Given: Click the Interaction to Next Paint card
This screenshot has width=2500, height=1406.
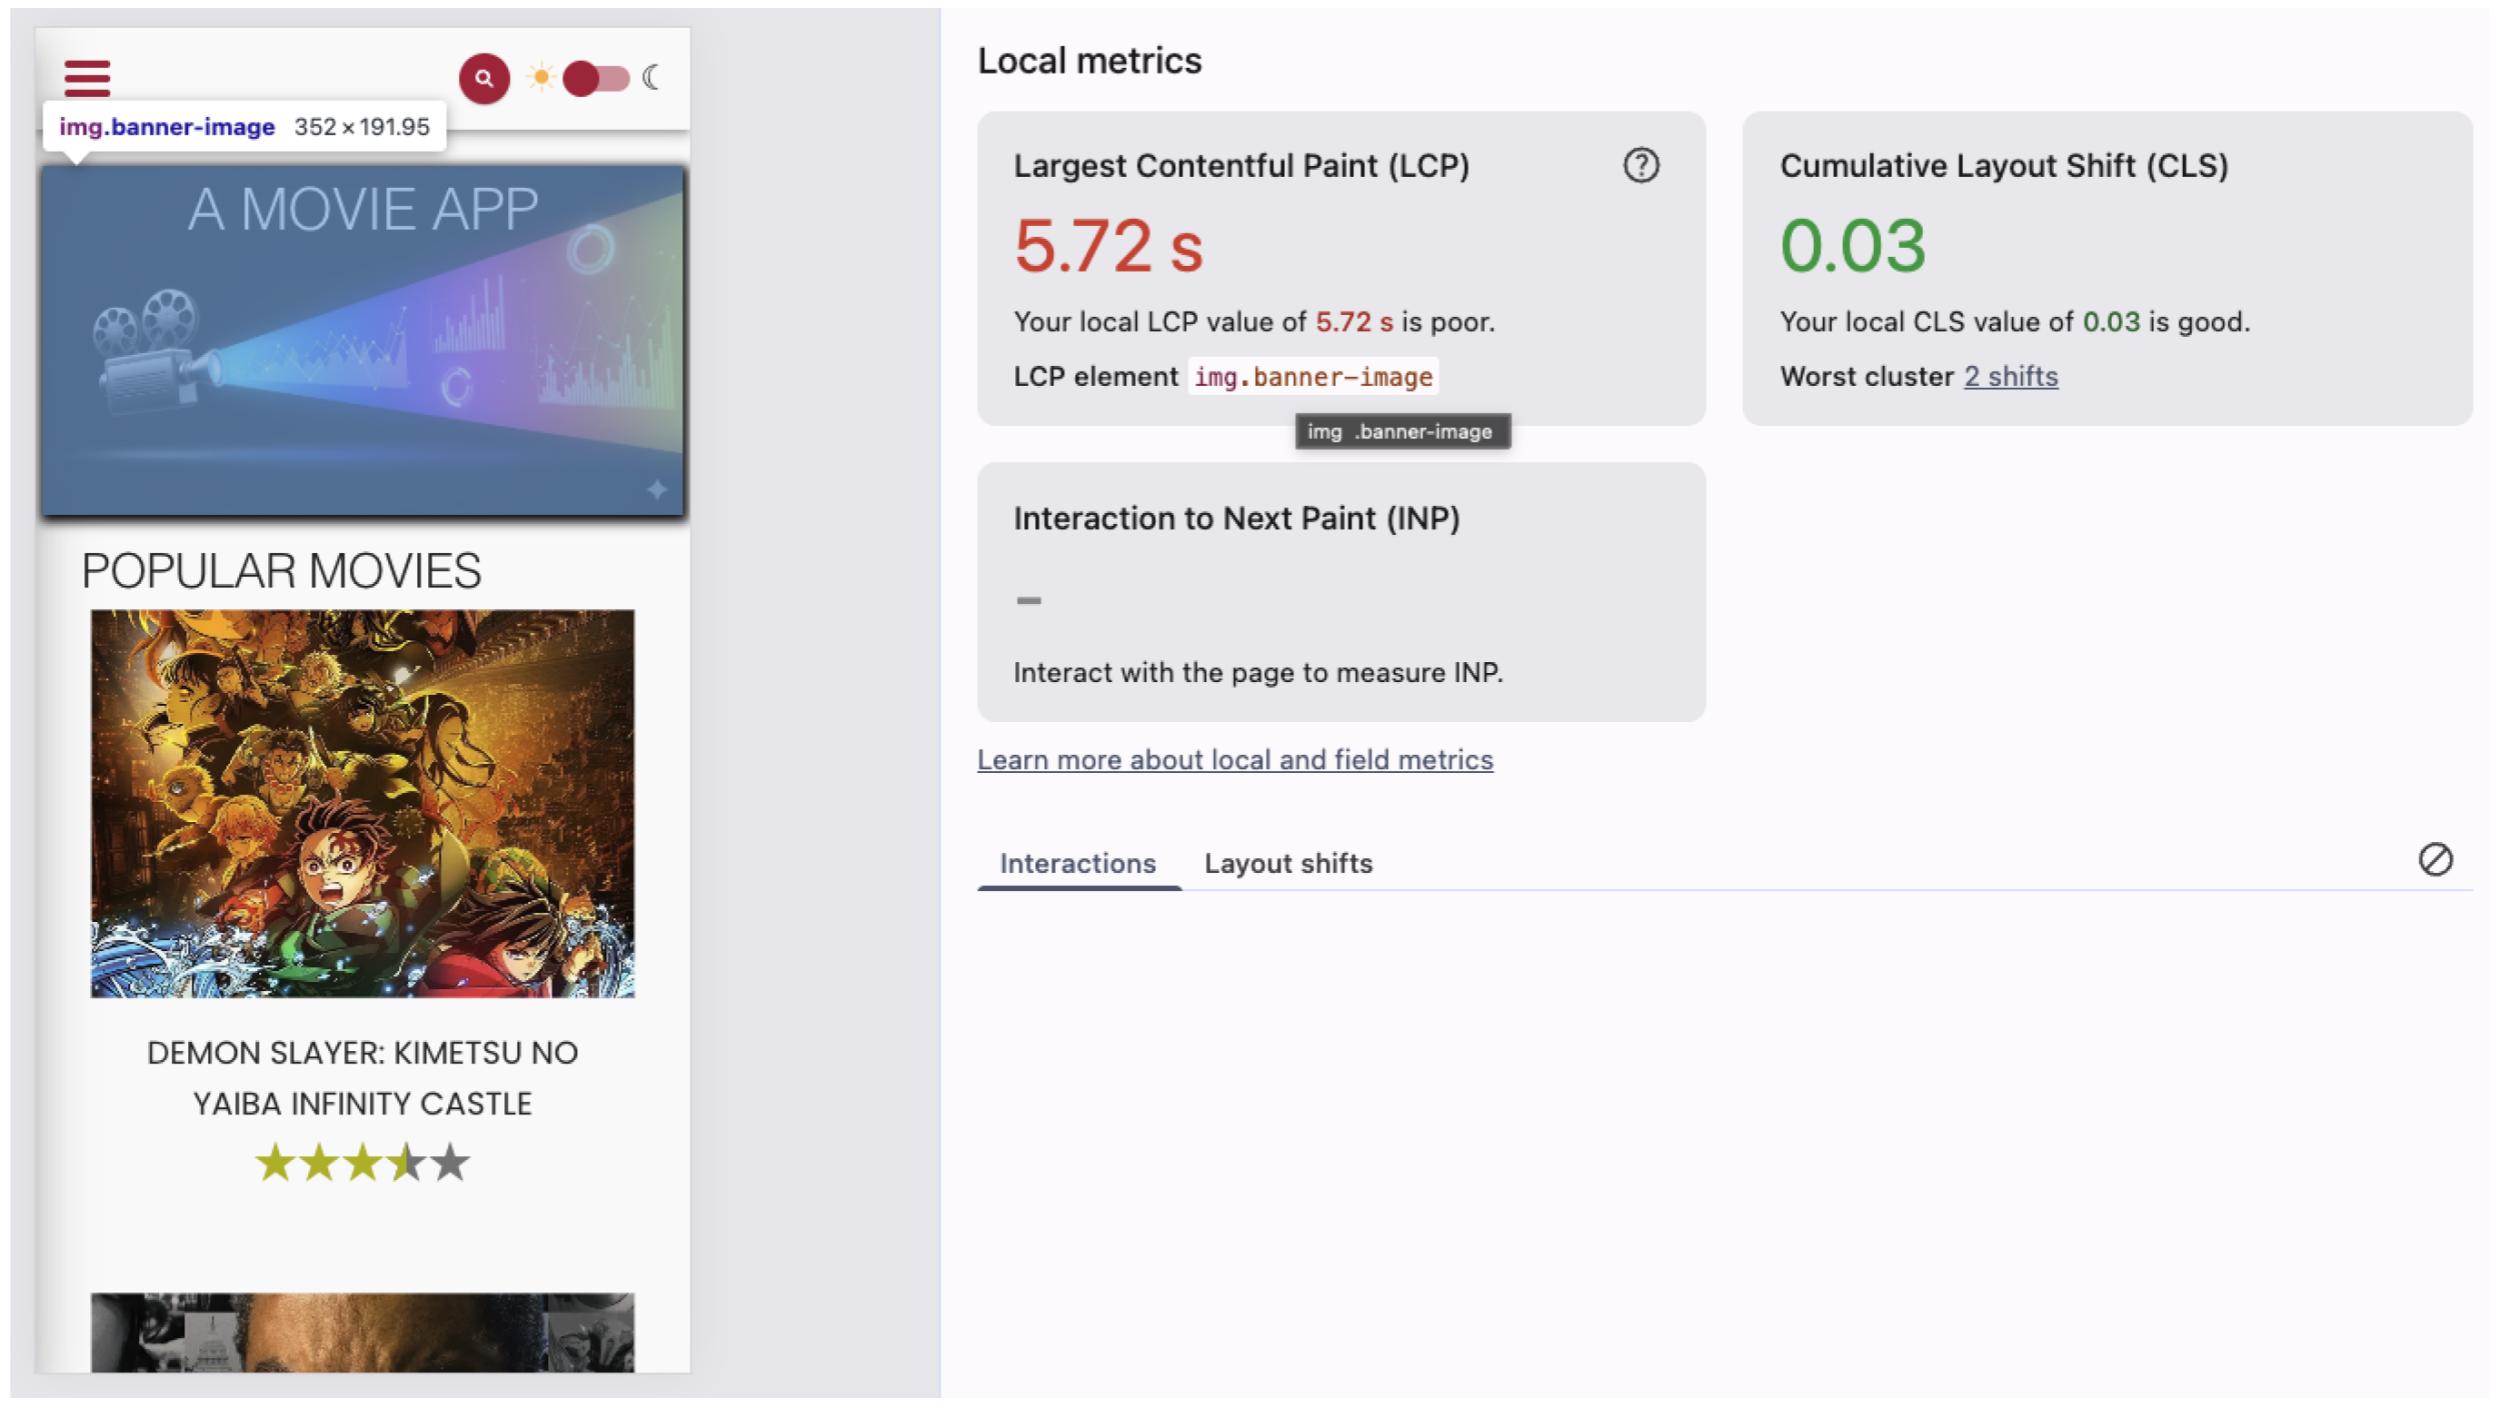Looking at the screenshot, I should click(1340, 592).
